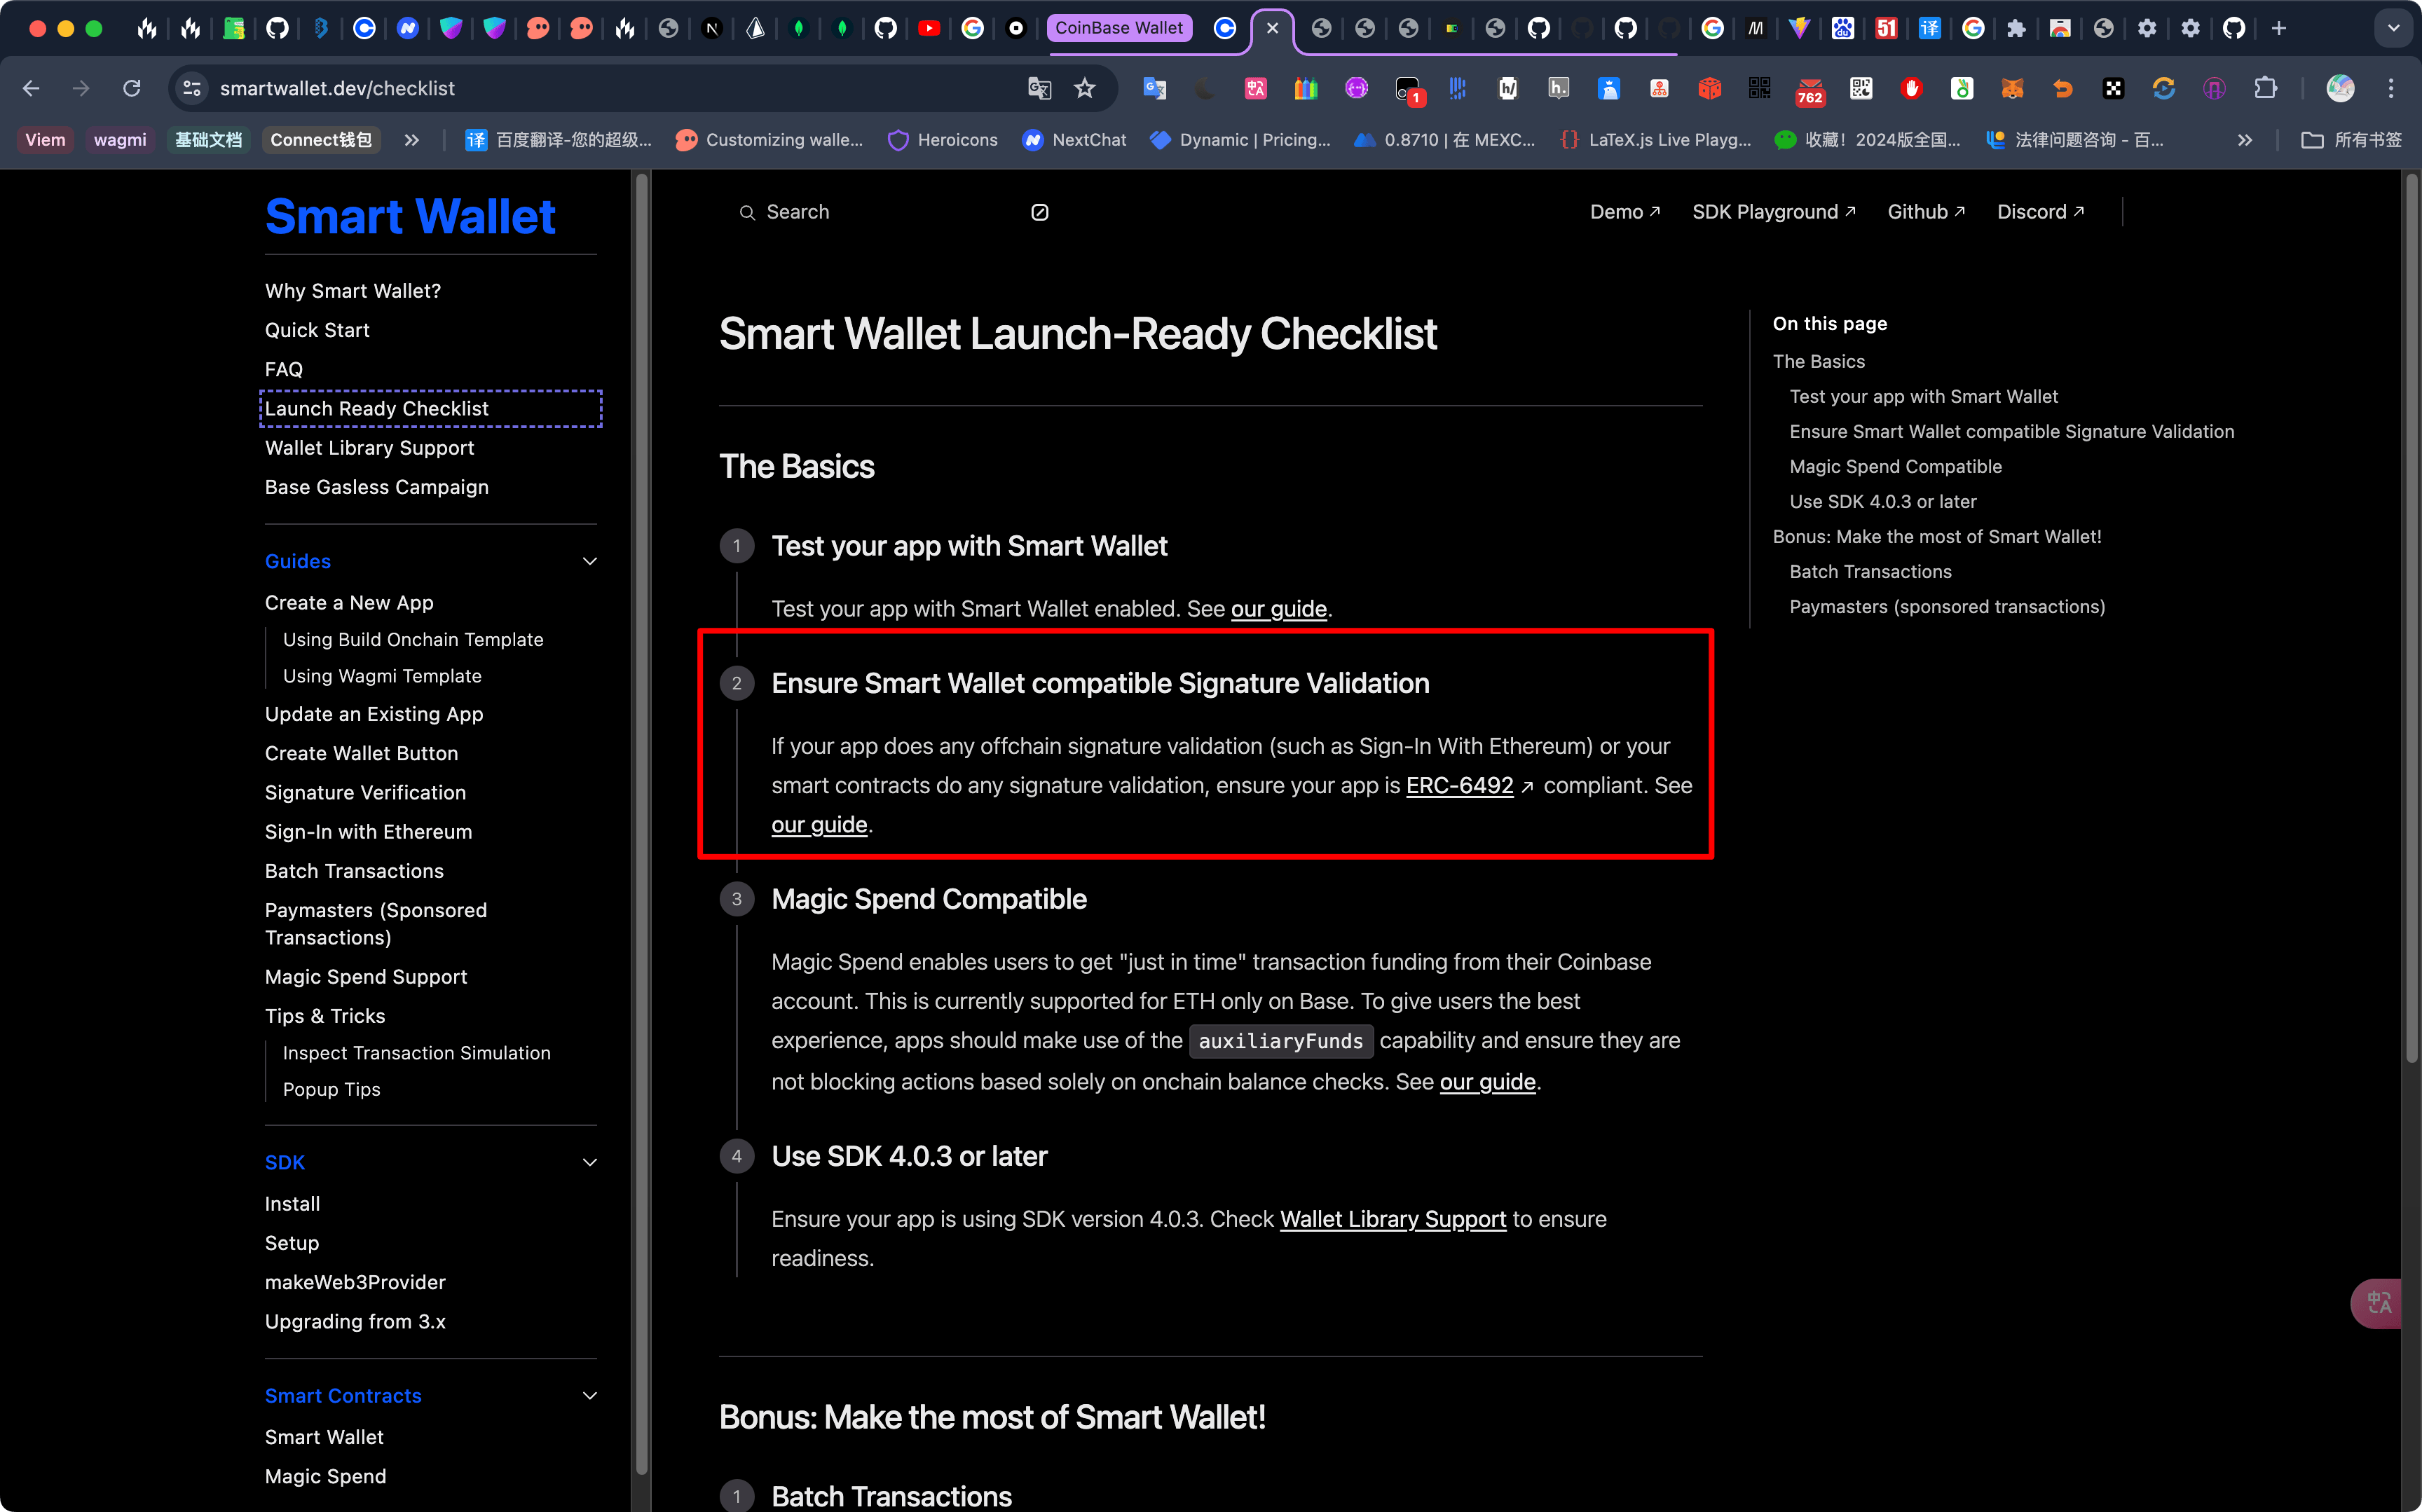The width and height of the screenshot is (2422, 1512).
Task: Click 'our guide' link under Magic Spend Compatible
Action: (x=1487, y=1082)
